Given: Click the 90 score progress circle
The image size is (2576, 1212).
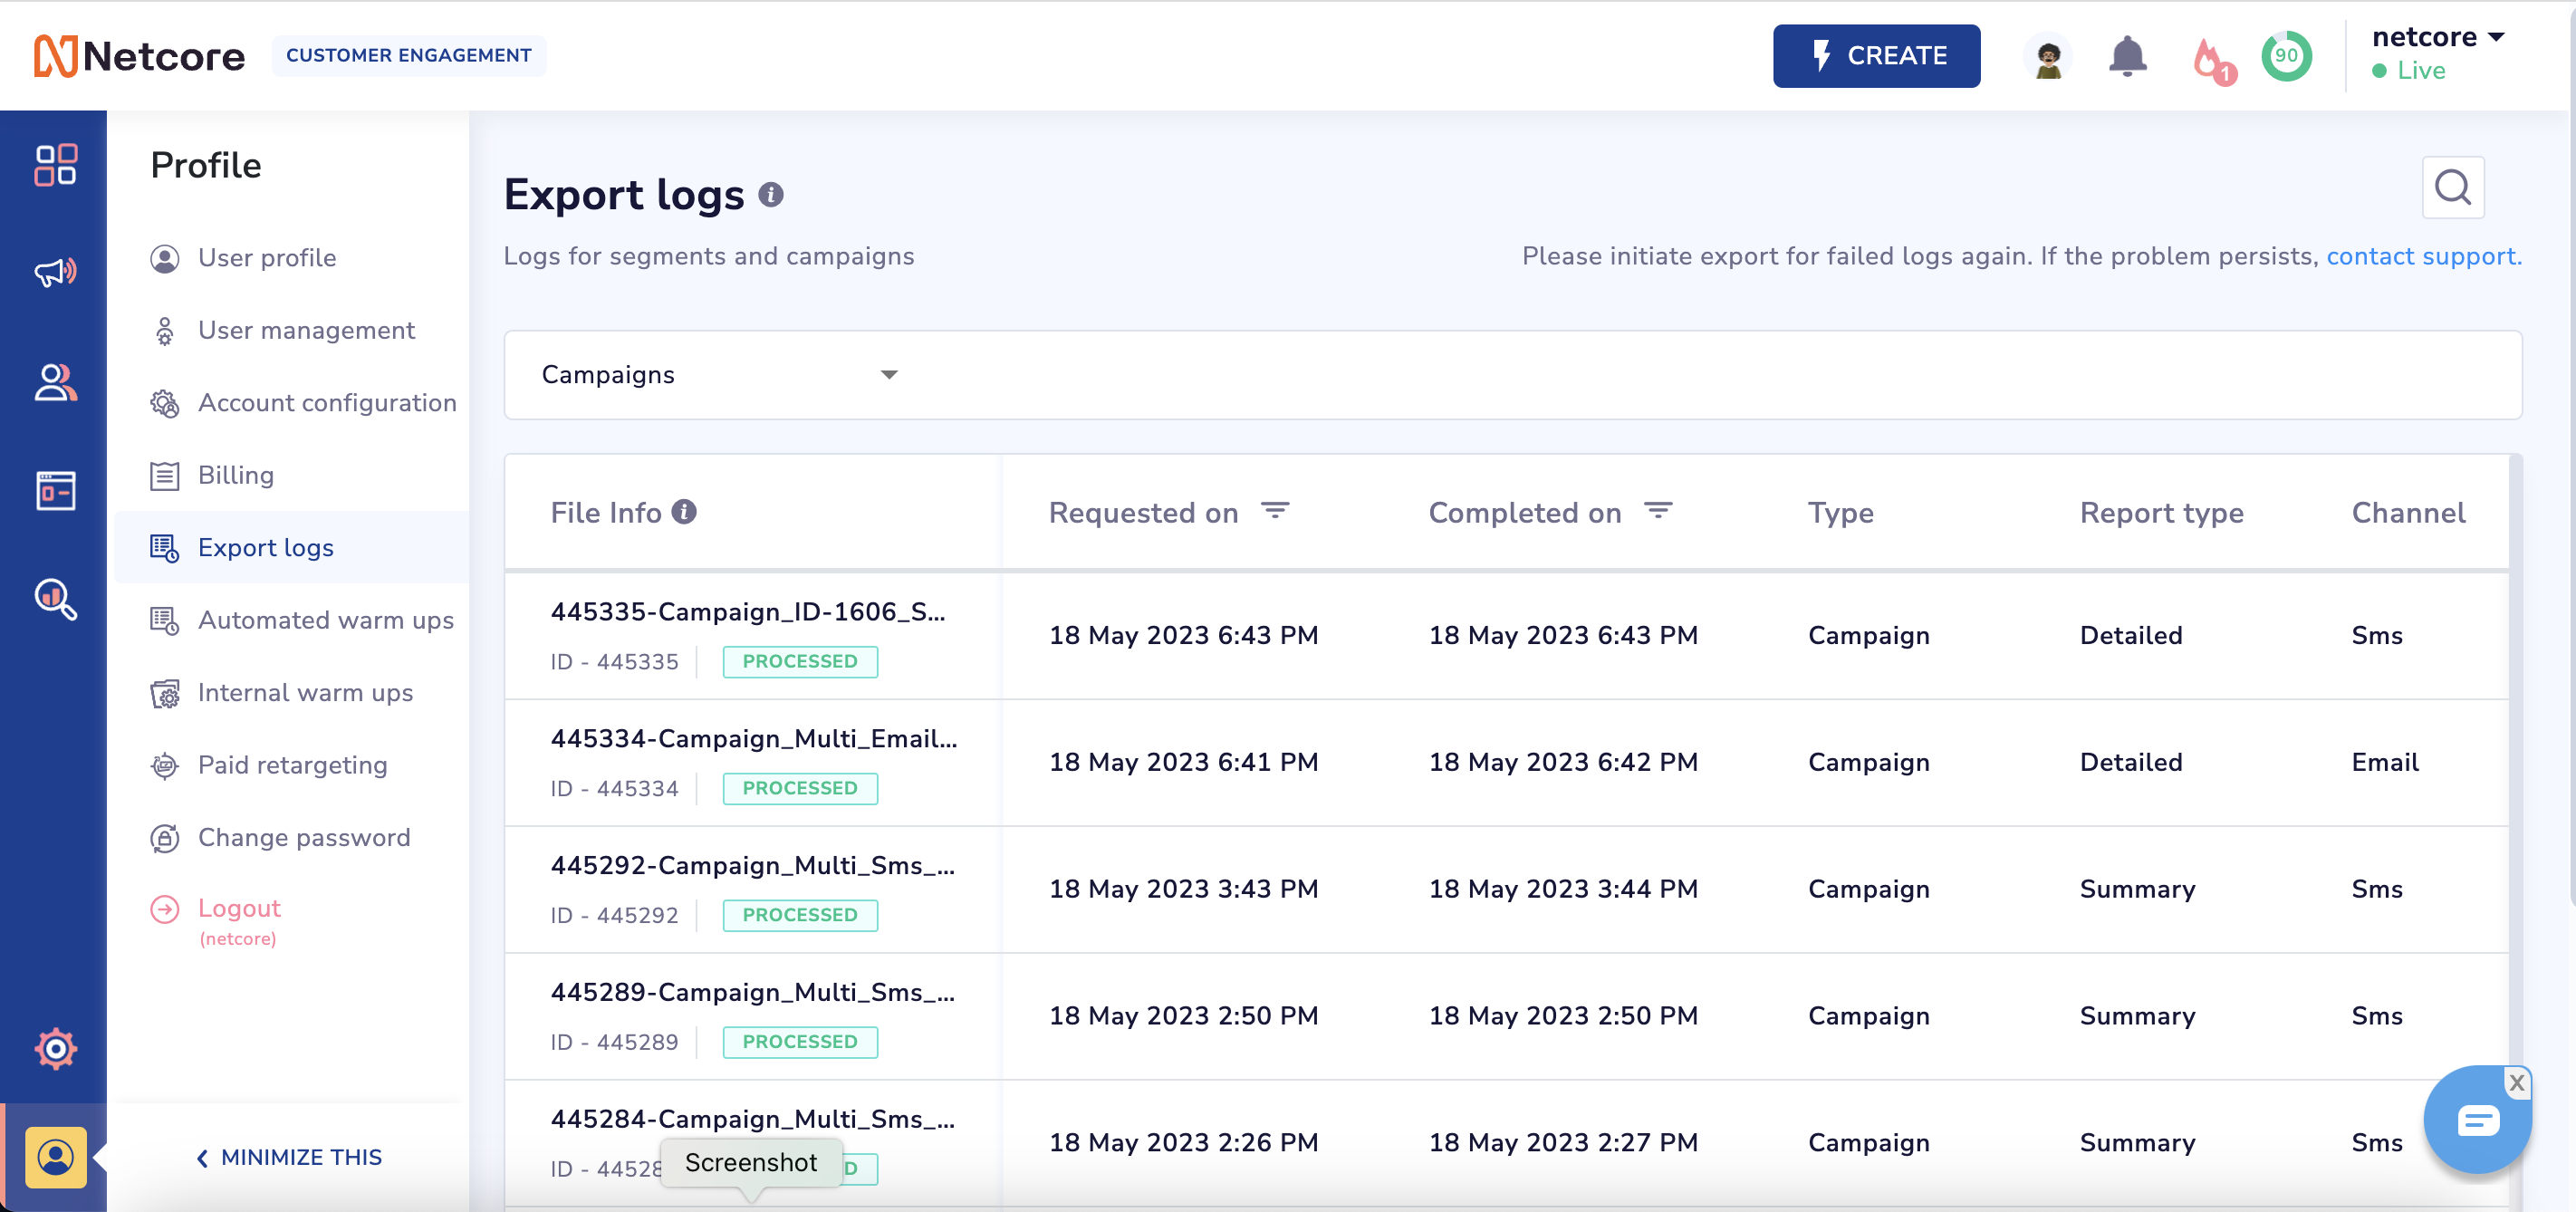Looking at the screenshot, I should coord(2286,56).
